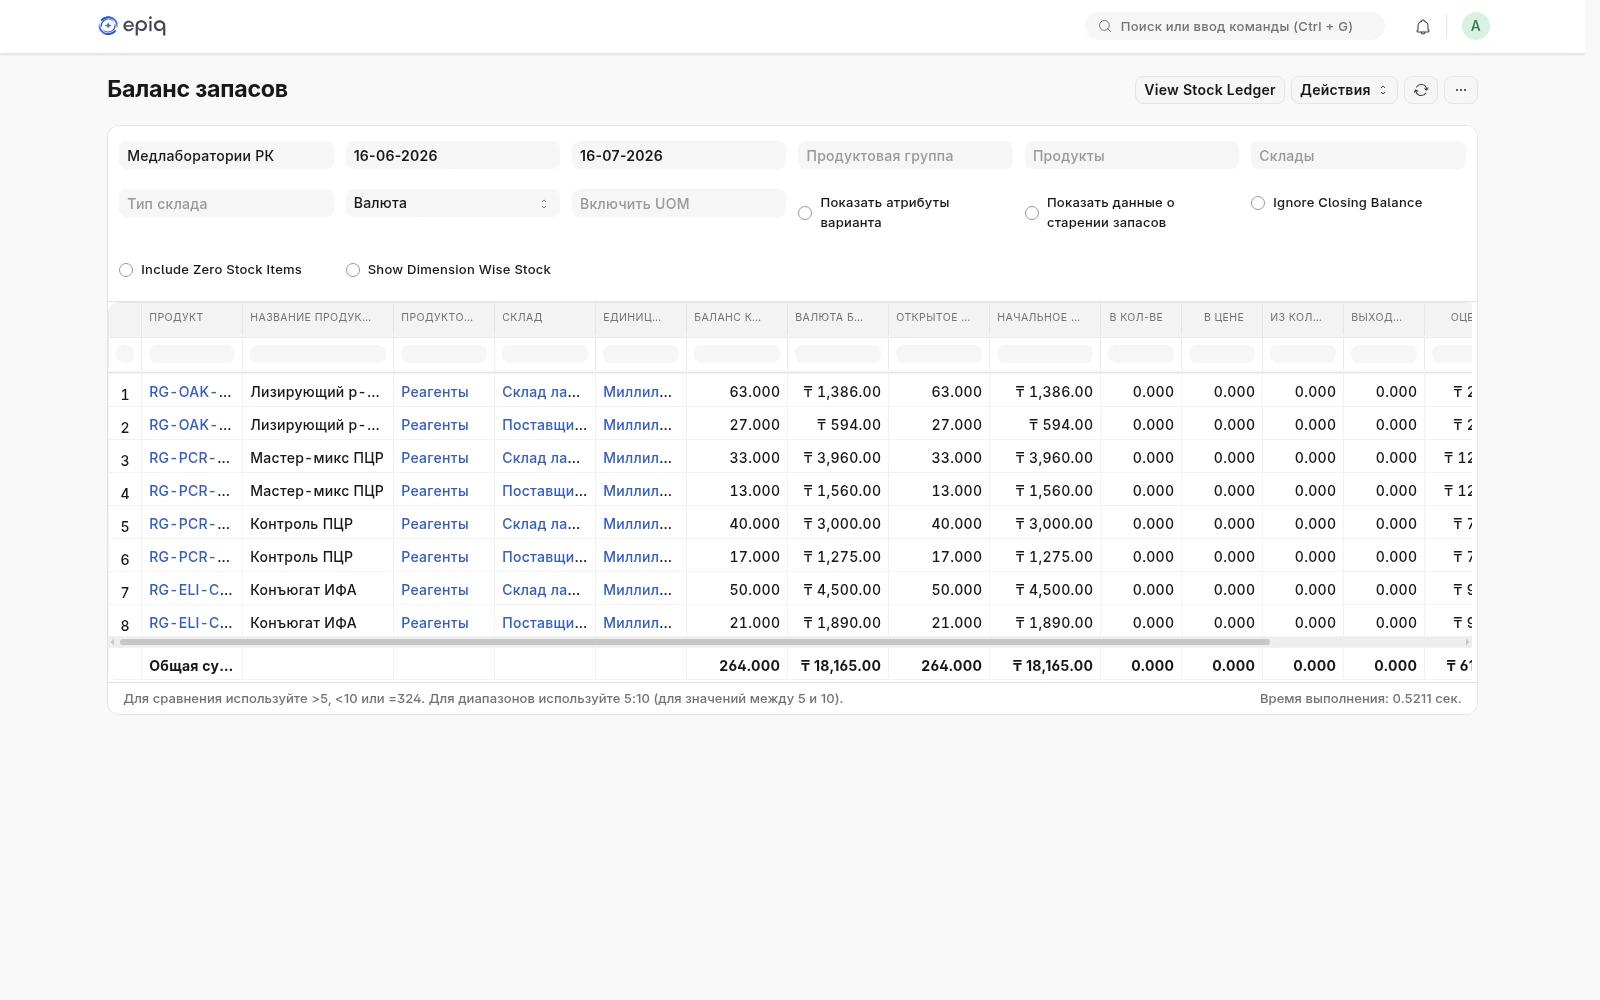The image size is (1600, 1000).
Task: Click the epiq logo icon
Action: [x=108, y=26]
